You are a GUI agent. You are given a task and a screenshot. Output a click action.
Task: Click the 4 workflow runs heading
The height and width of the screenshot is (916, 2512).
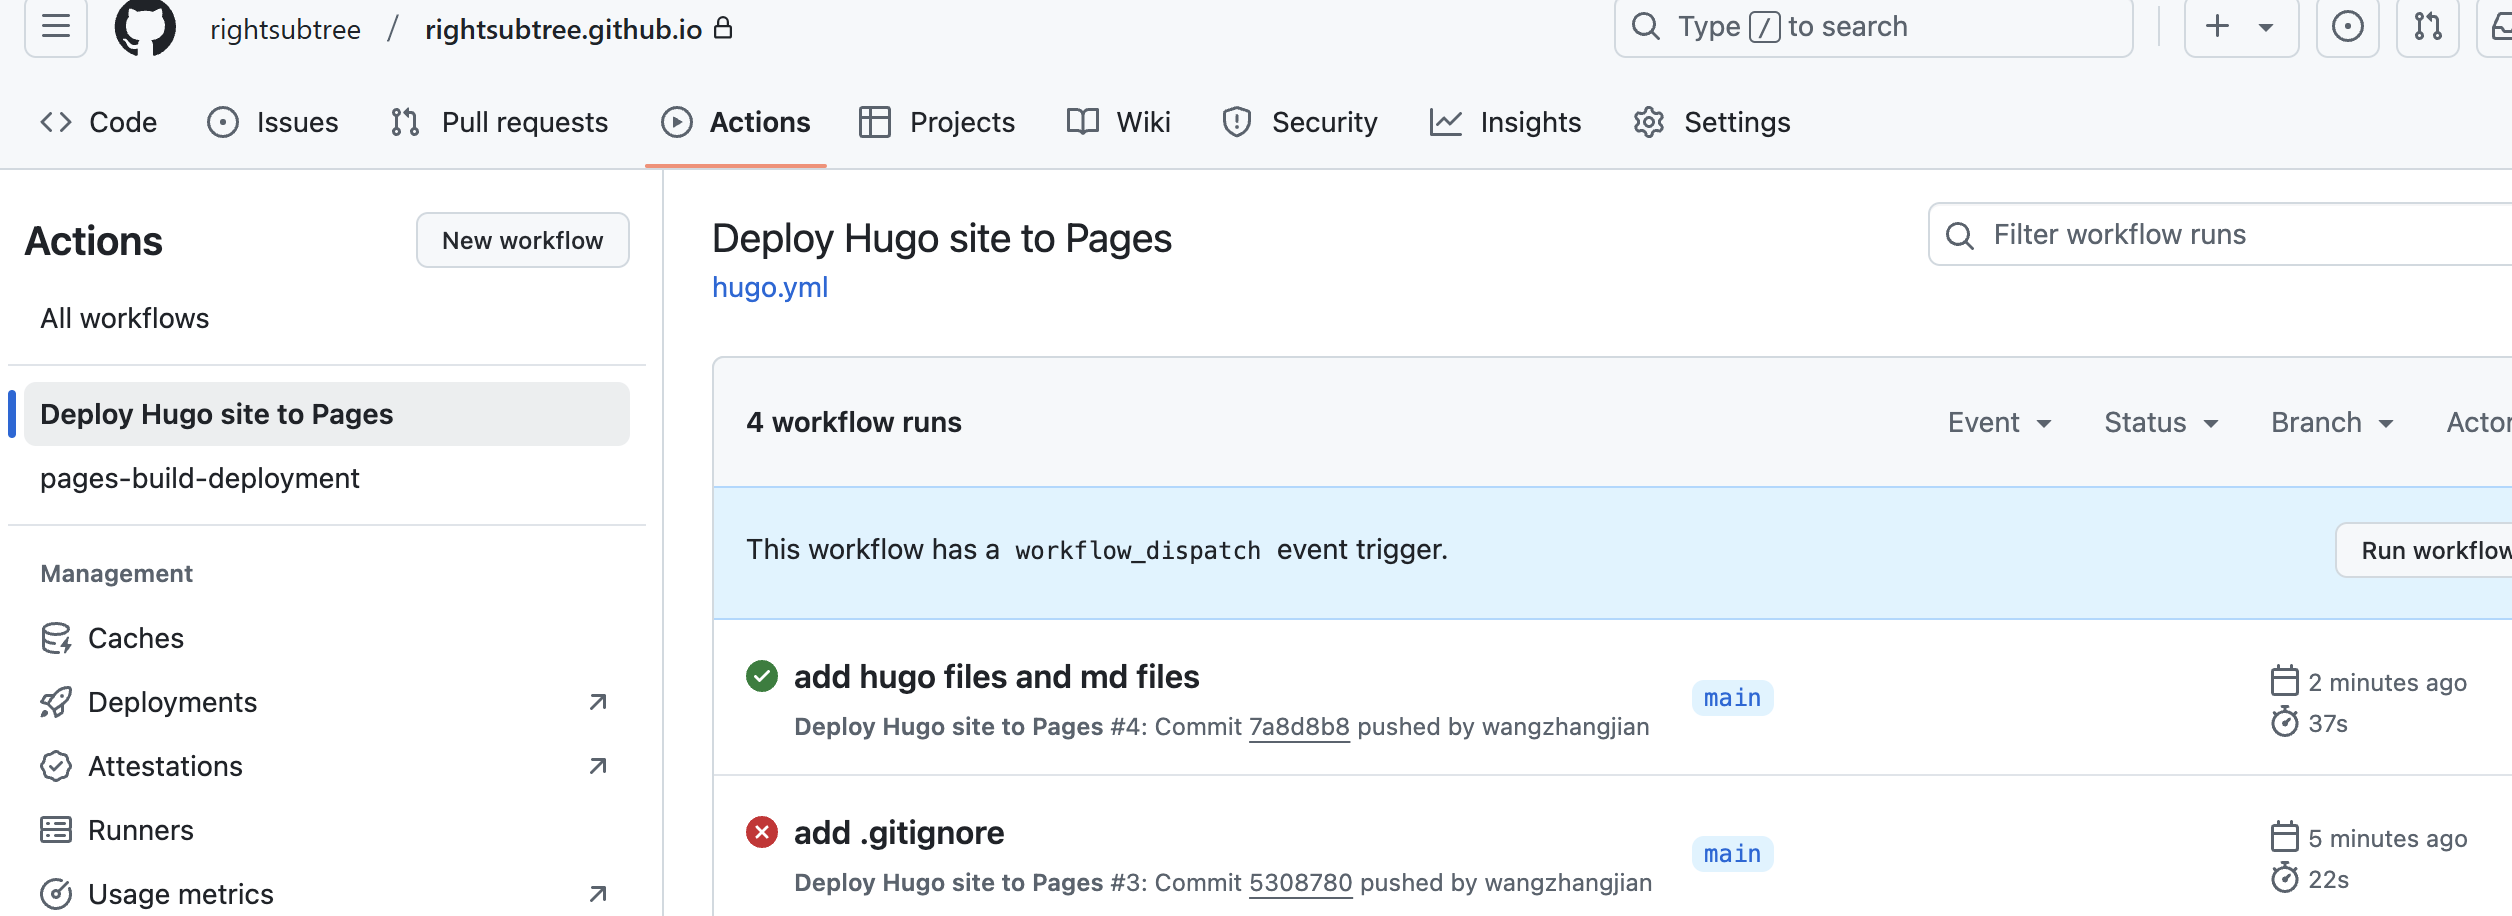point(854,422)
